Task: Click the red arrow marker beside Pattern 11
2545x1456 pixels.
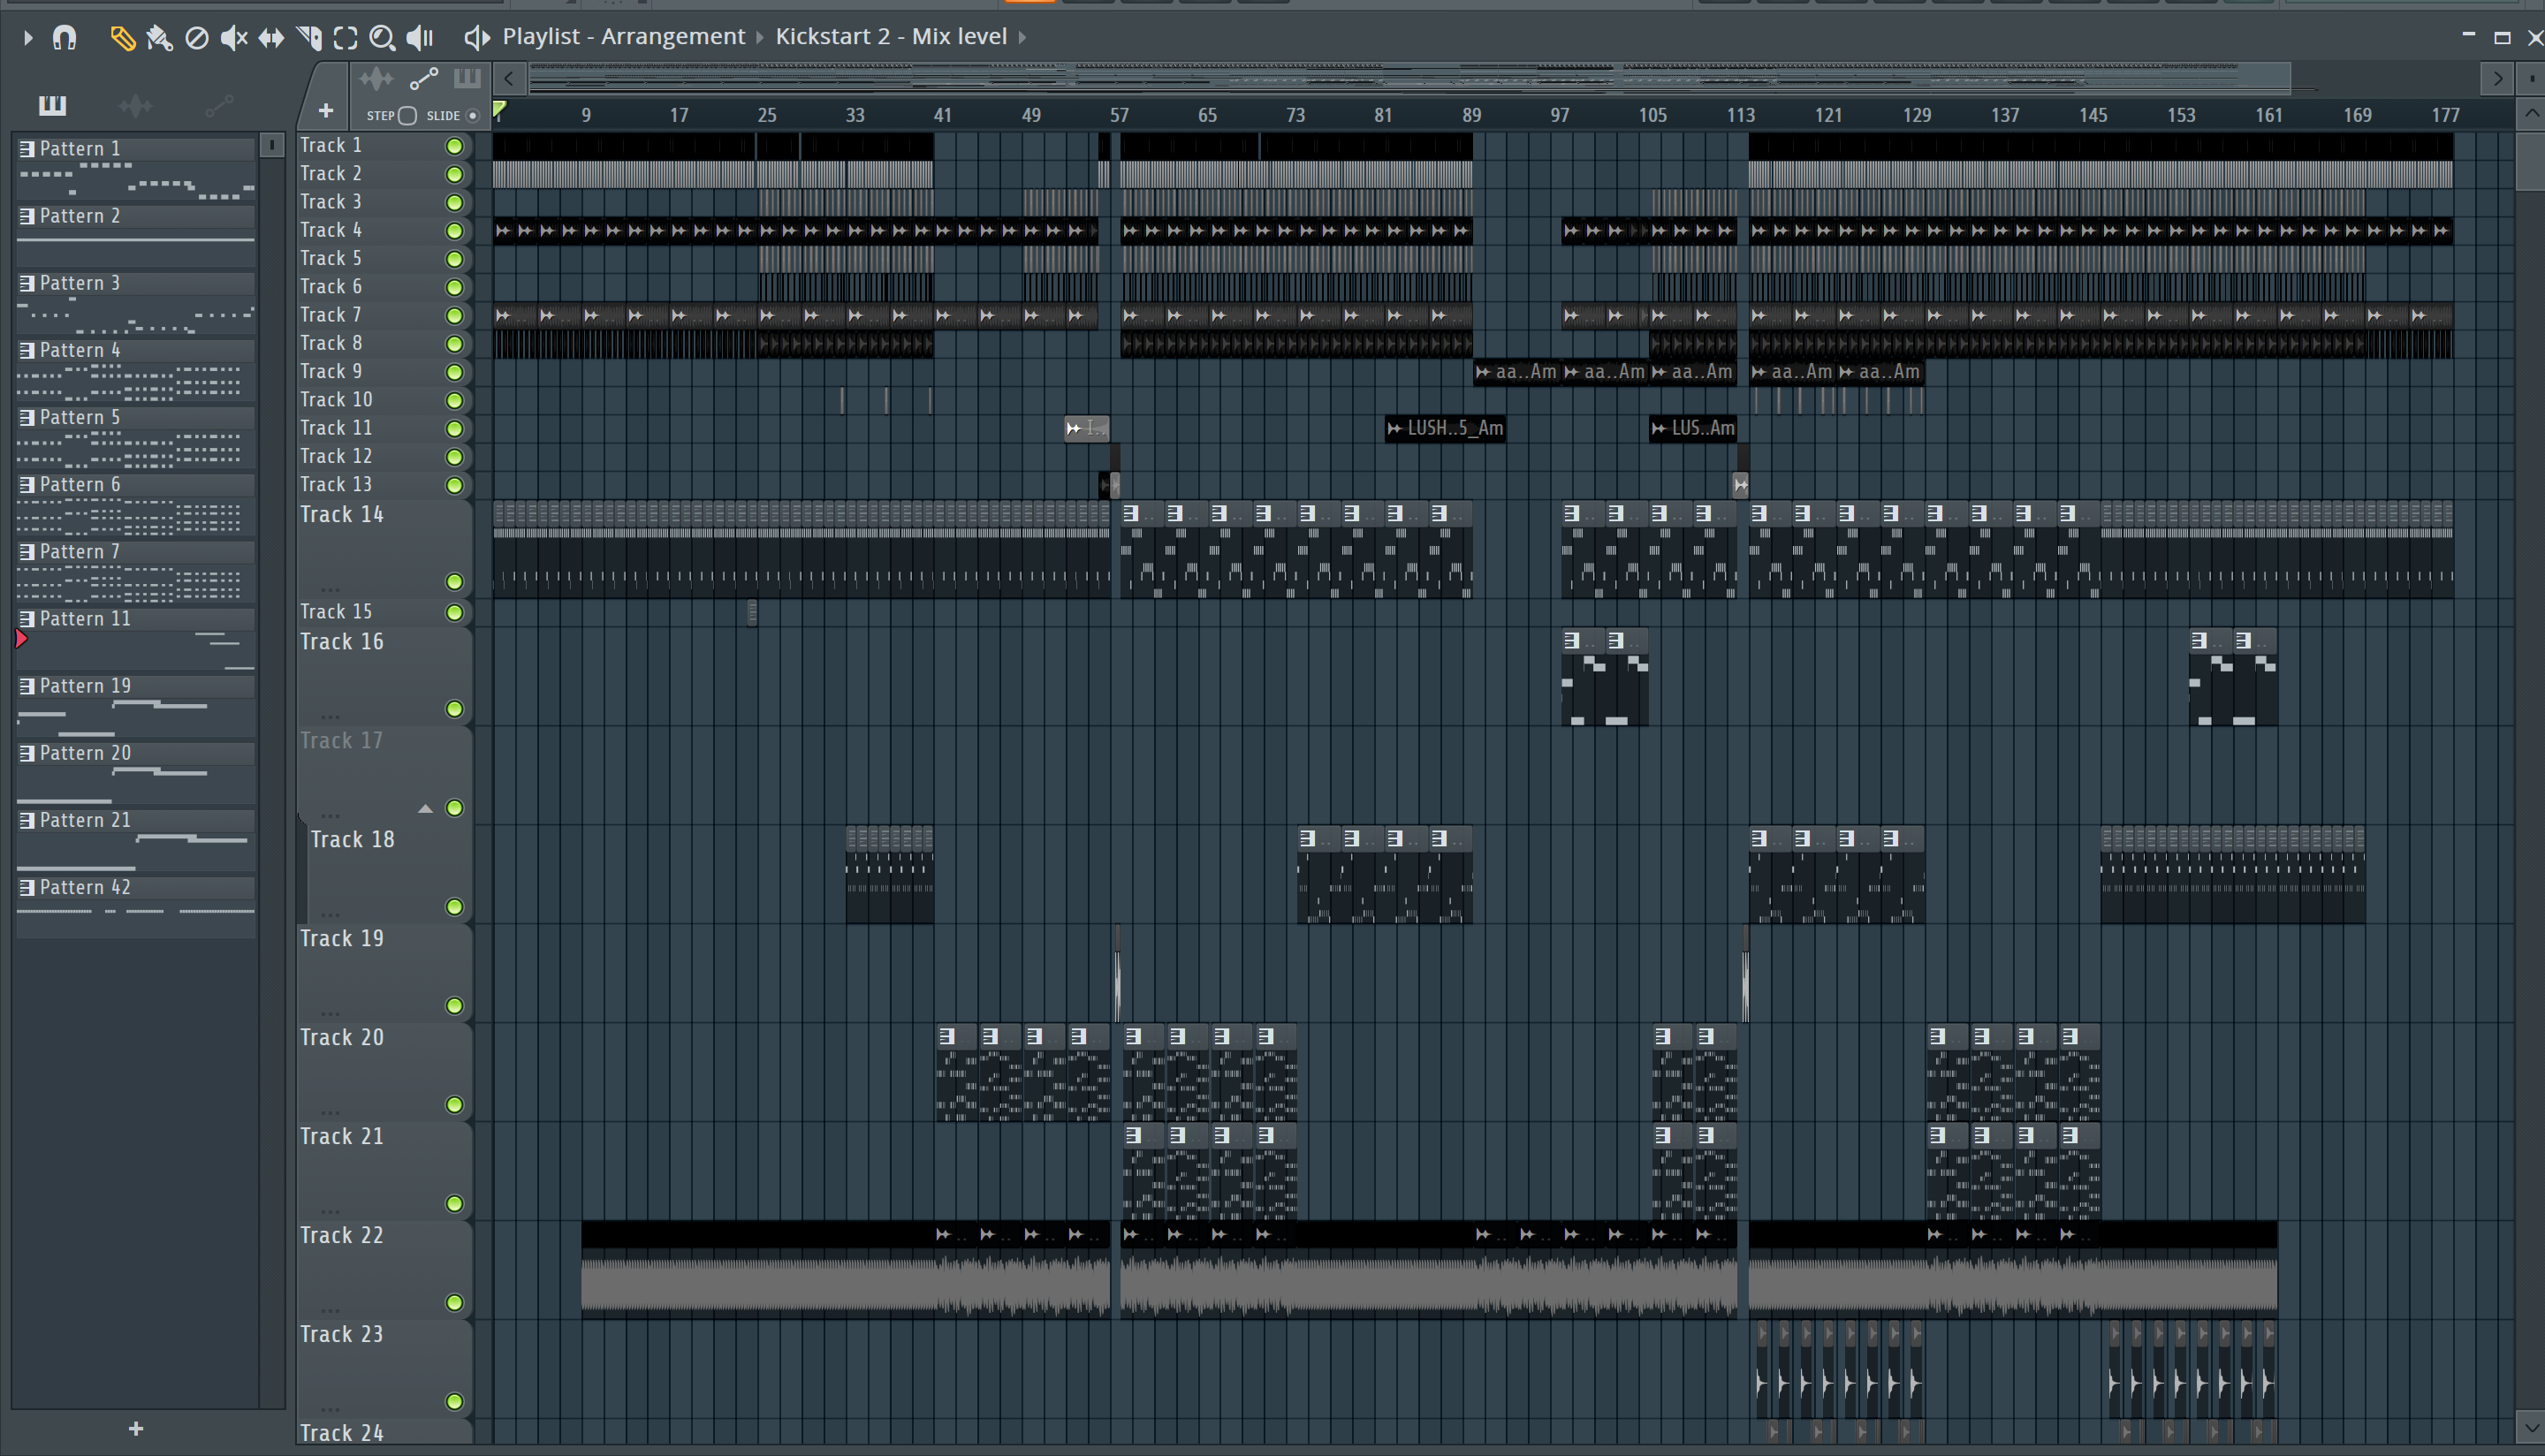Action: (21, 640)
